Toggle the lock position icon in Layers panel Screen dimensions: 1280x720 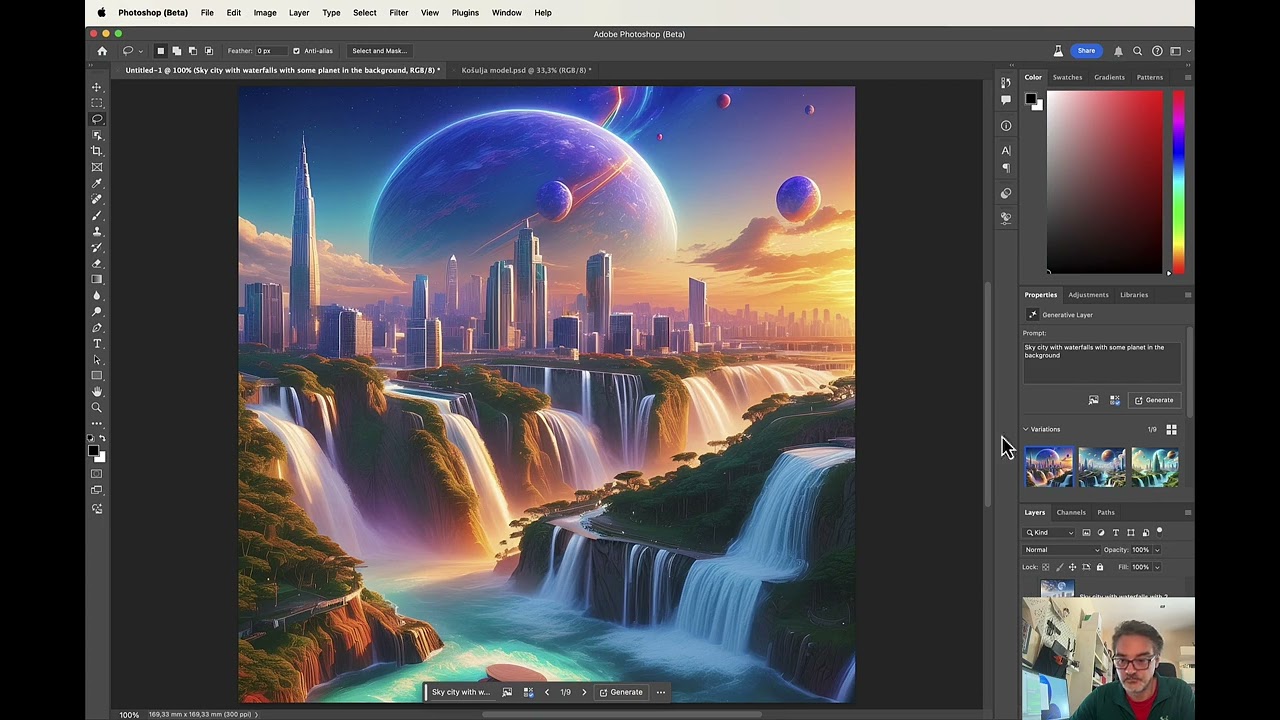coord(1072,567)
